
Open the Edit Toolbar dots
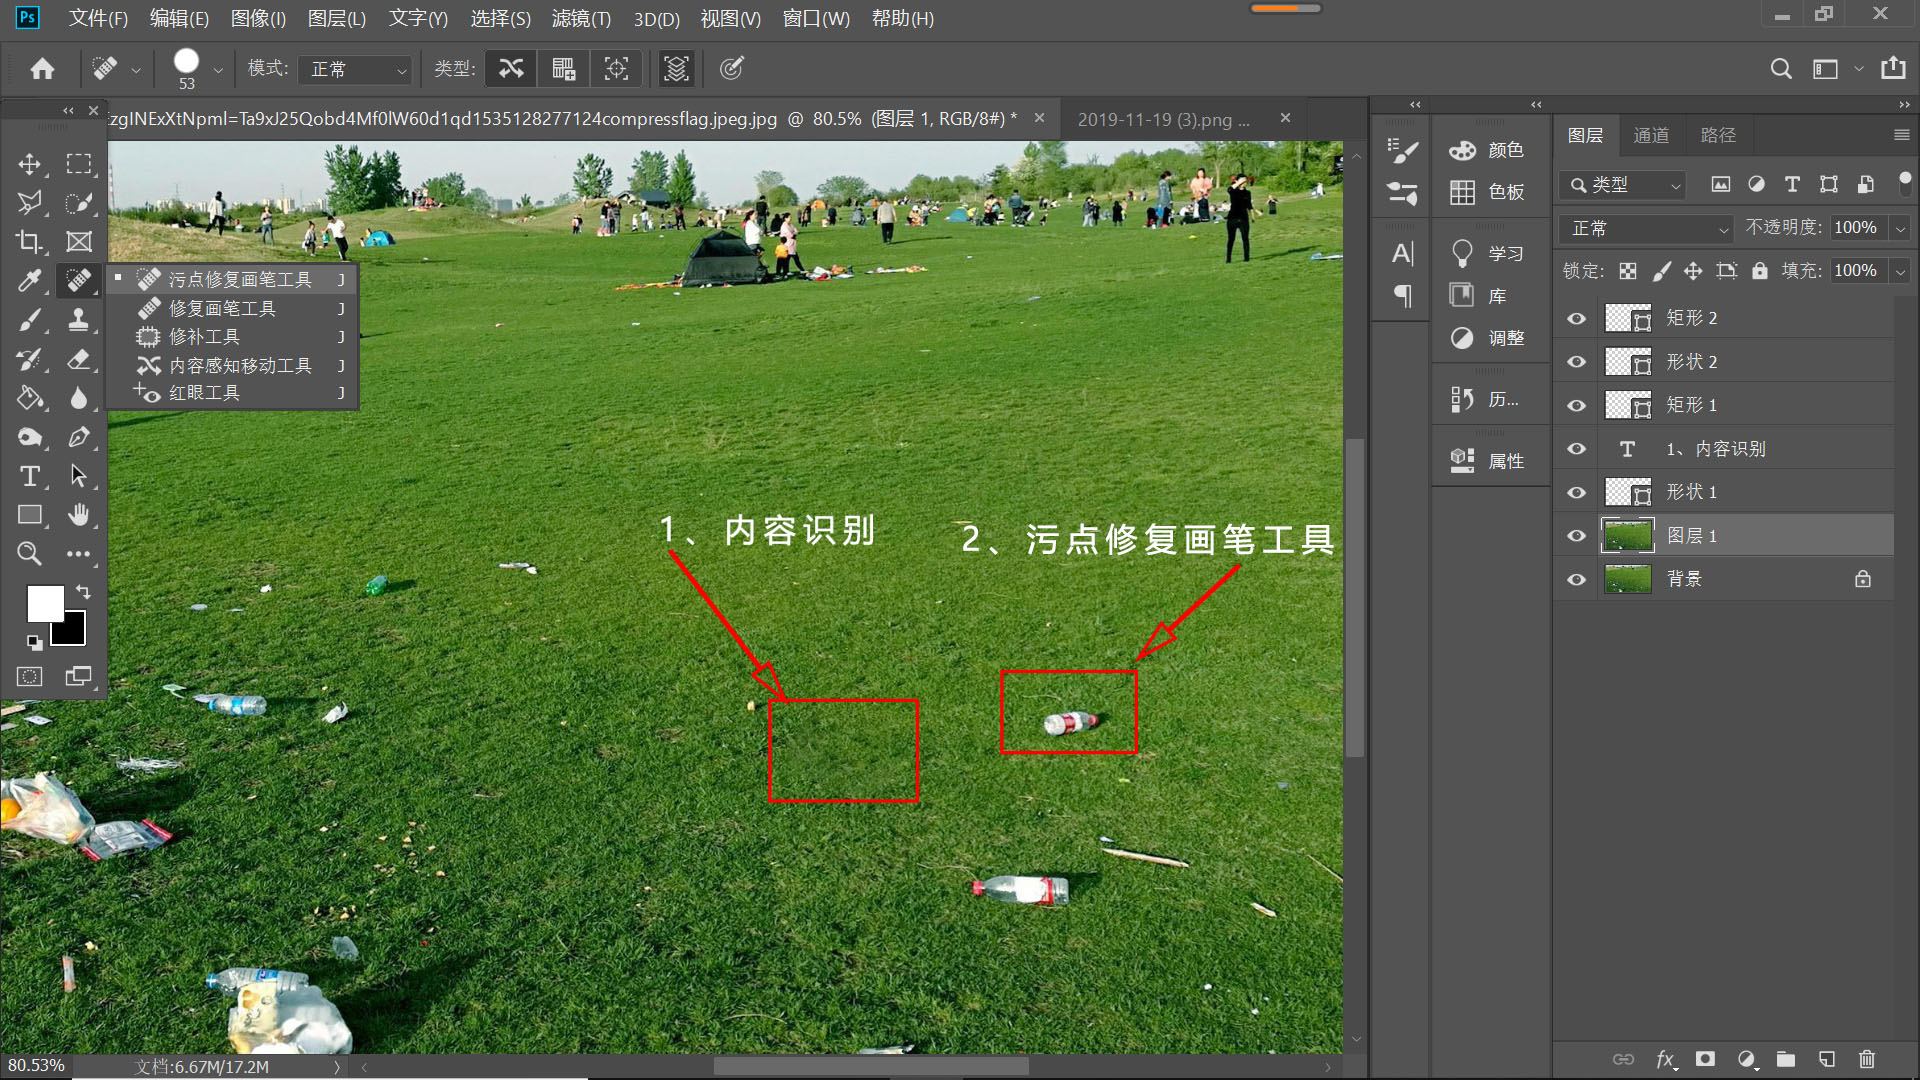click(x=79, y=553)
